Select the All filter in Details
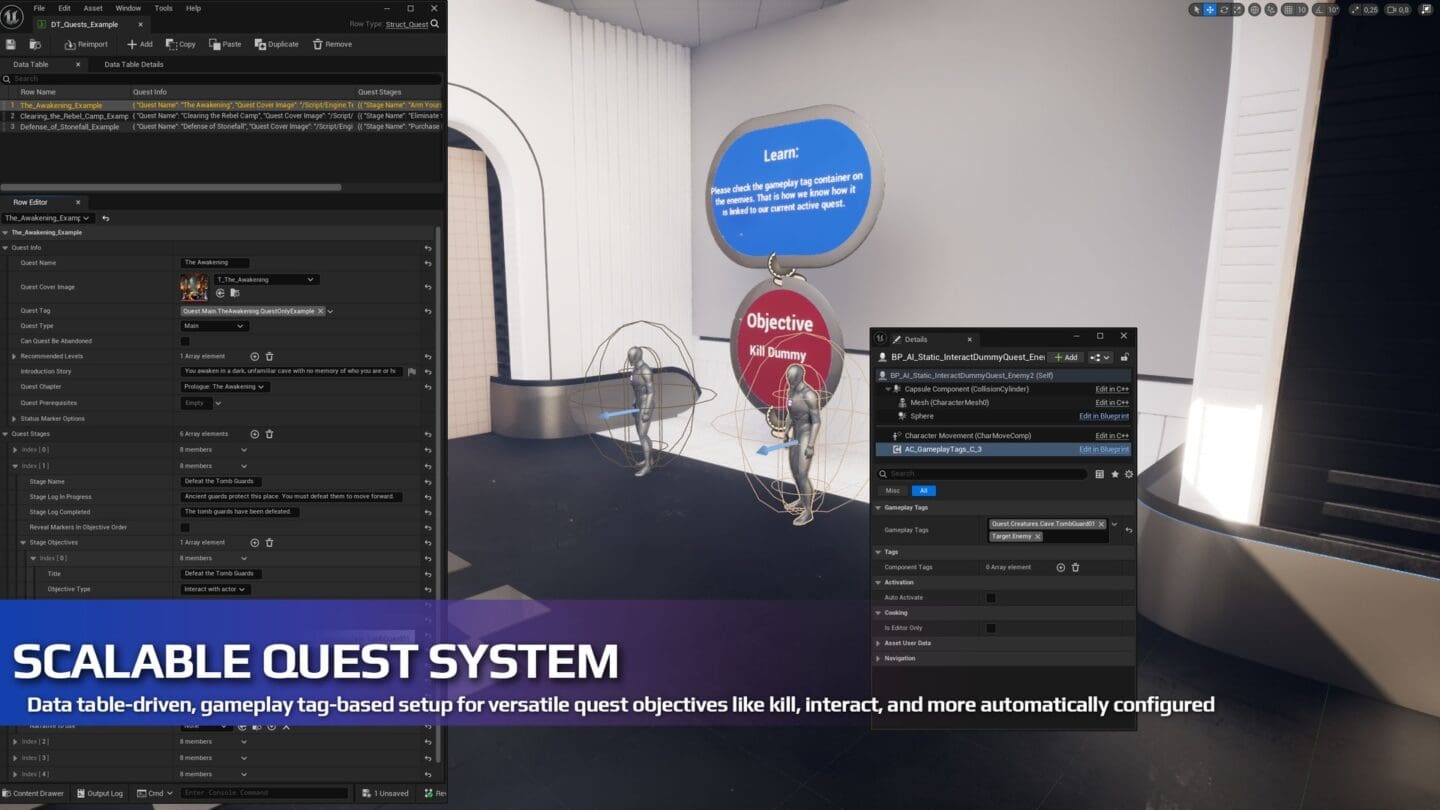This screenshot has width=1440, height=810. click(x=924, y=490)
